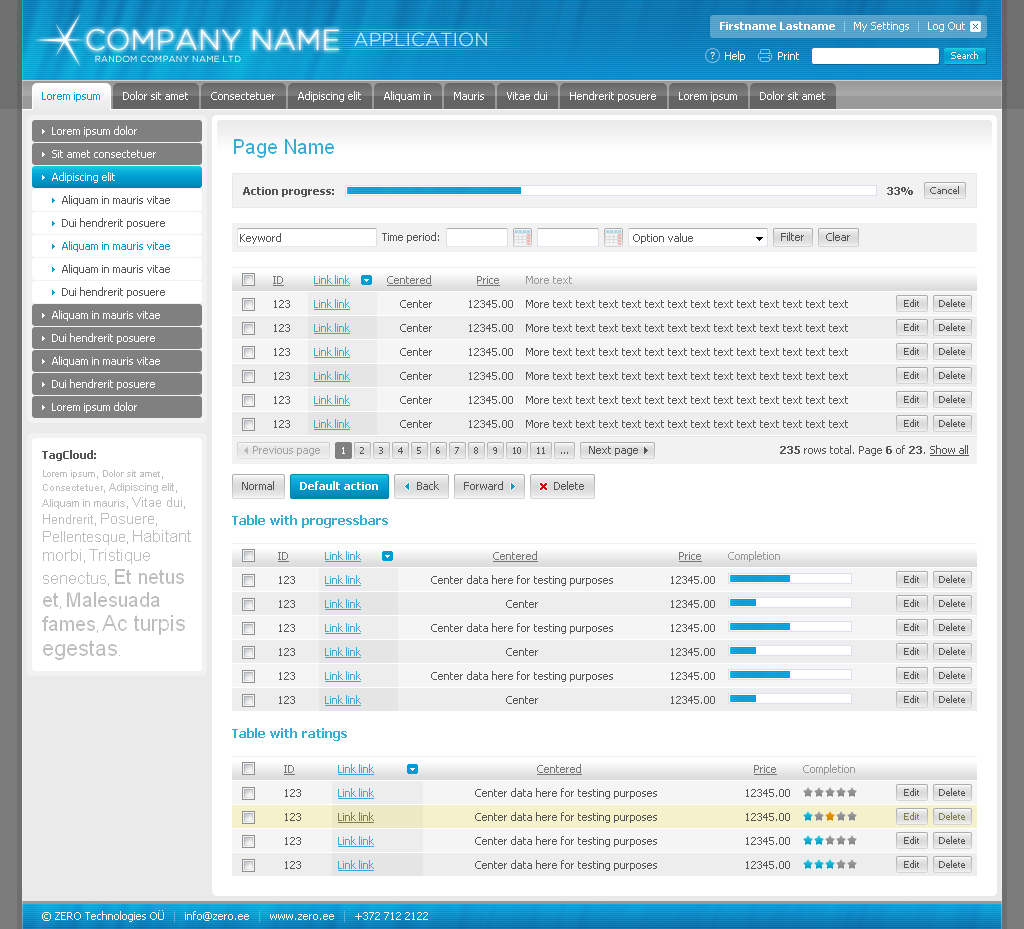Jump to page 2 in the pagination
This screenshot has height=929, width=1024.
coord(362,450)
